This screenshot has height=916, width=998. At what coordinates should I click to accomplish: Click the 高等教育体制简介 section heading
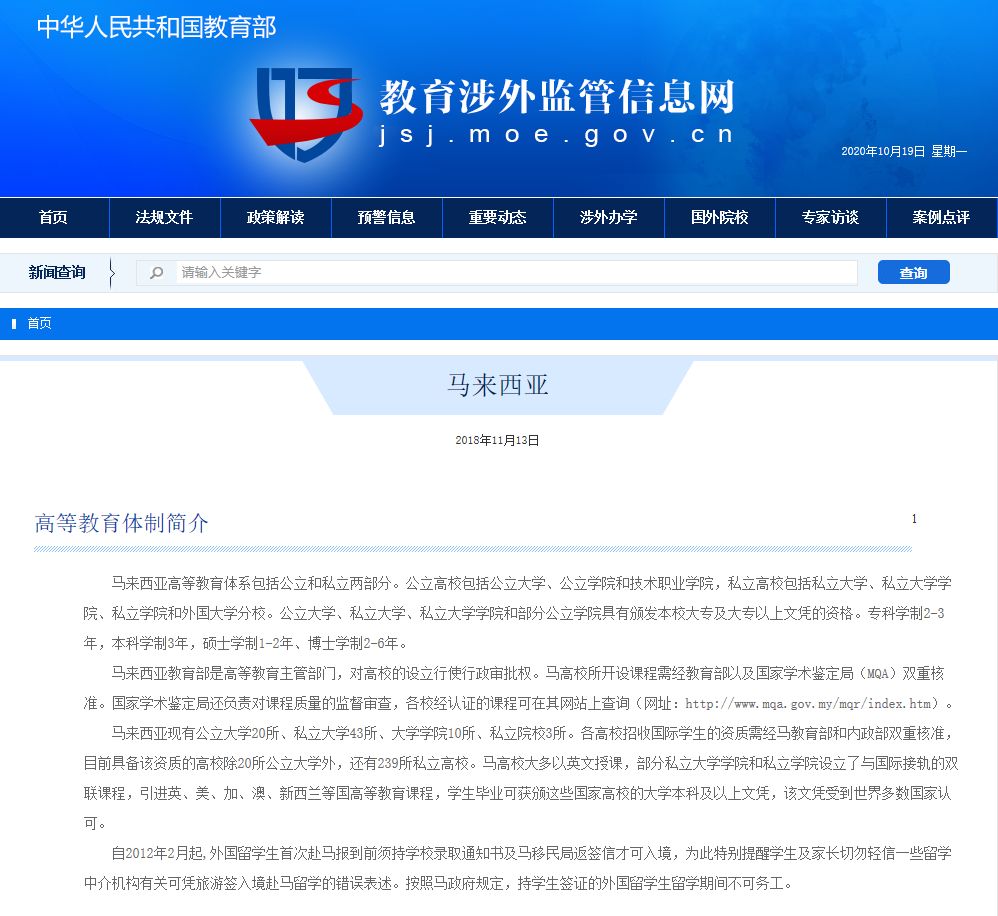coord(122,523)
